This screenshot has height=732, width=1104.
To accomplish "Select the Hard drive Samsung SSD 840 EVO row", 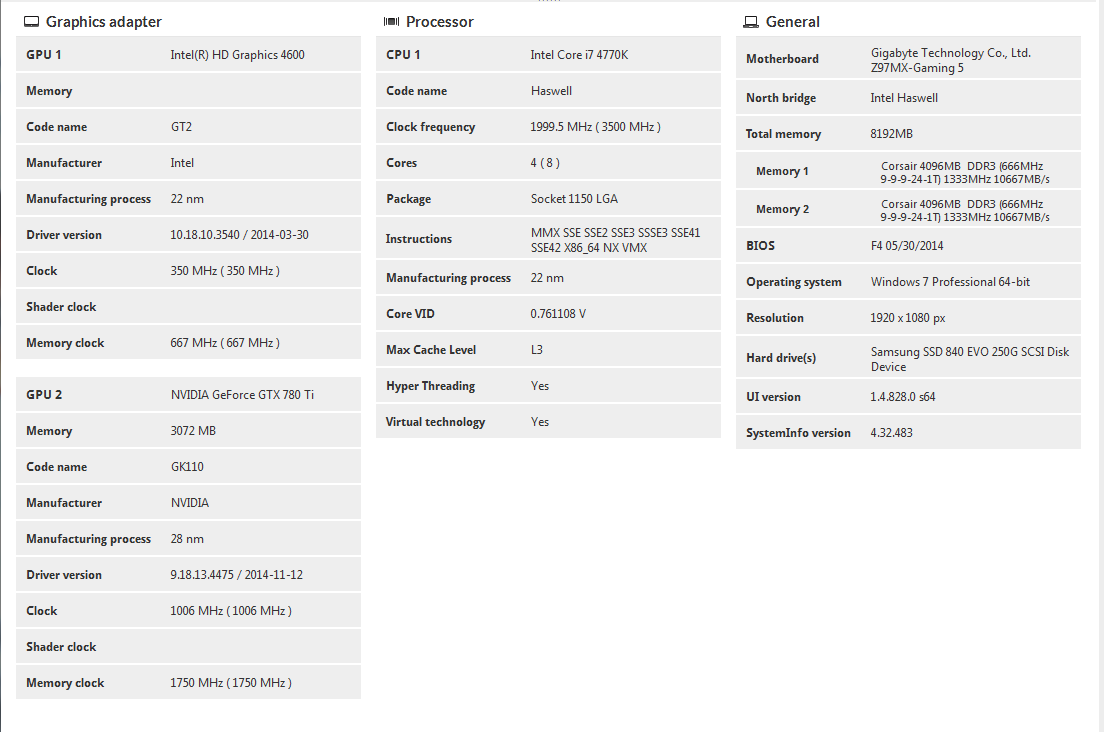I will click(908, 357).
